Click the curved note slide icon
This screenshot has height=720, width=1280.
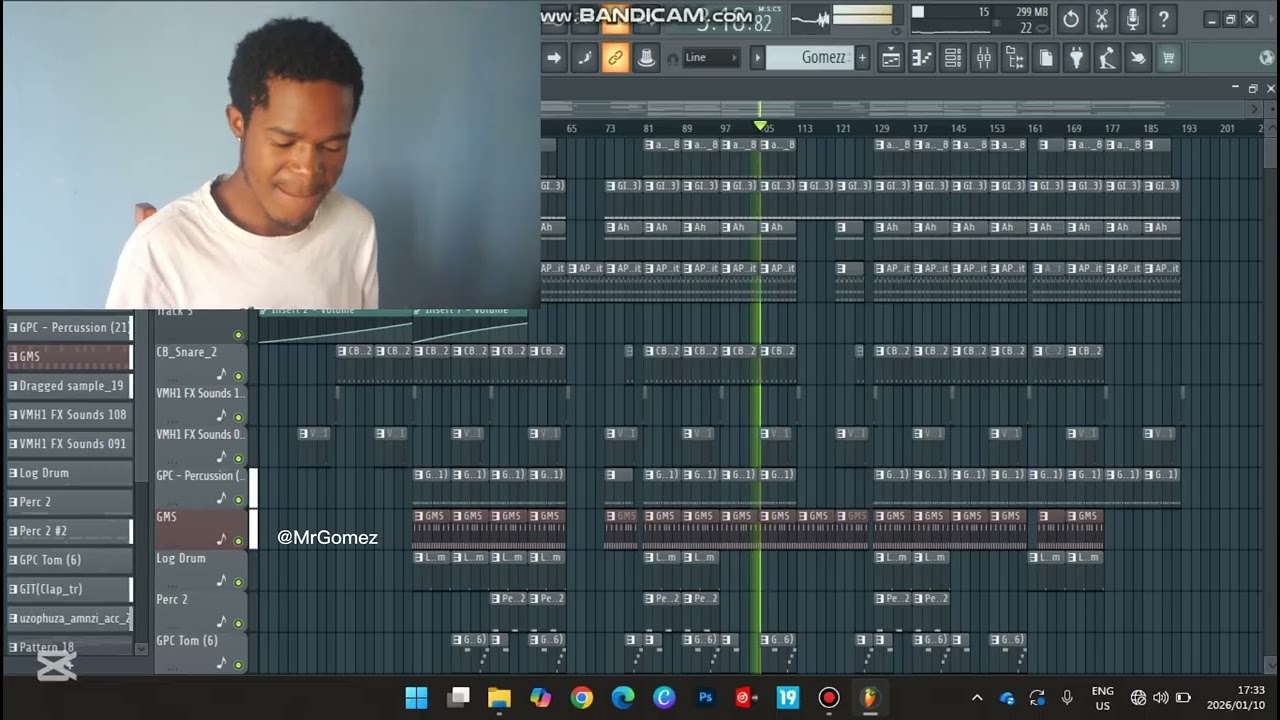584,58
